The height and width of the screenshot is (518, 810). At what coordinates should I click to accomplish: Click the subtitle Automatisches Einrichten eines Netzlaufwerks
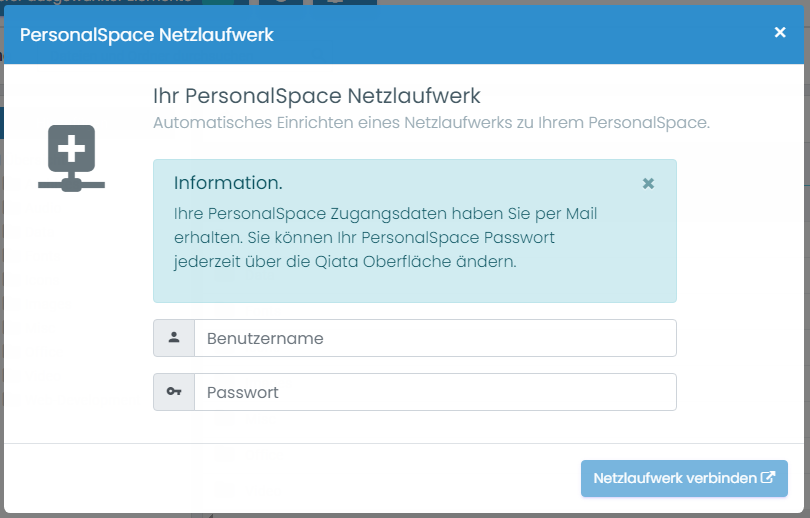click(431, 123)
